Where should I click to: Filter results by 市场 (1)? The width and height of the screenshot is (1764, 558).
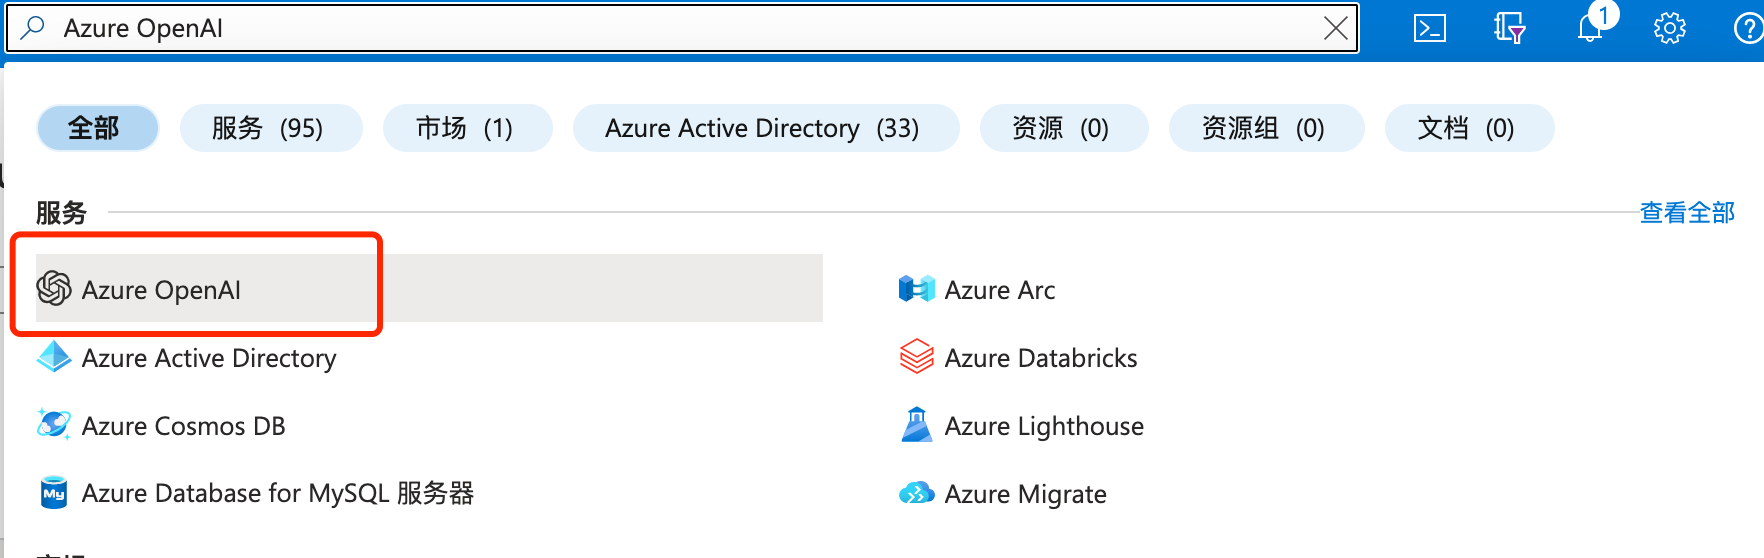point(467,128)
